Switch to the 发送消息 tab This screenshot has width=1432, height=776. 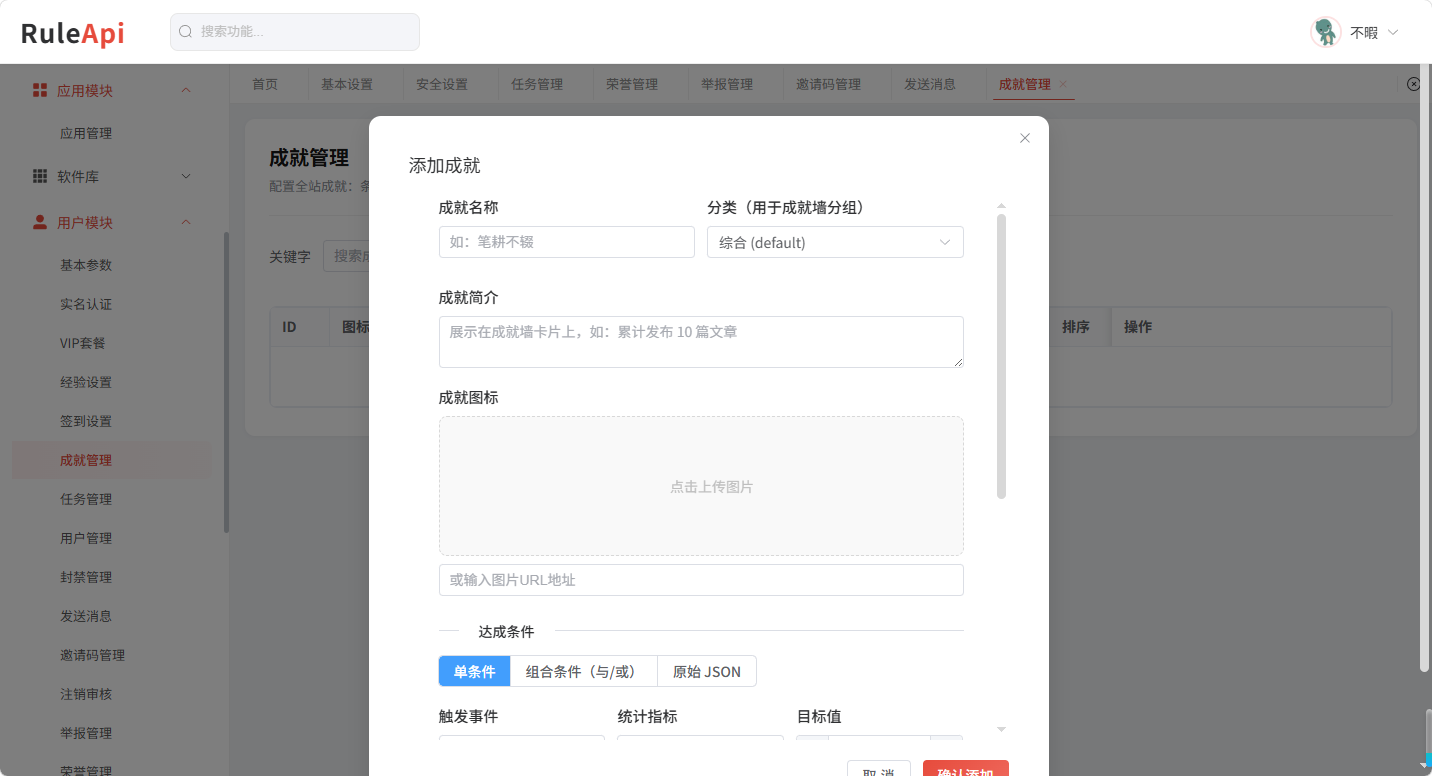tap(930, 84)
